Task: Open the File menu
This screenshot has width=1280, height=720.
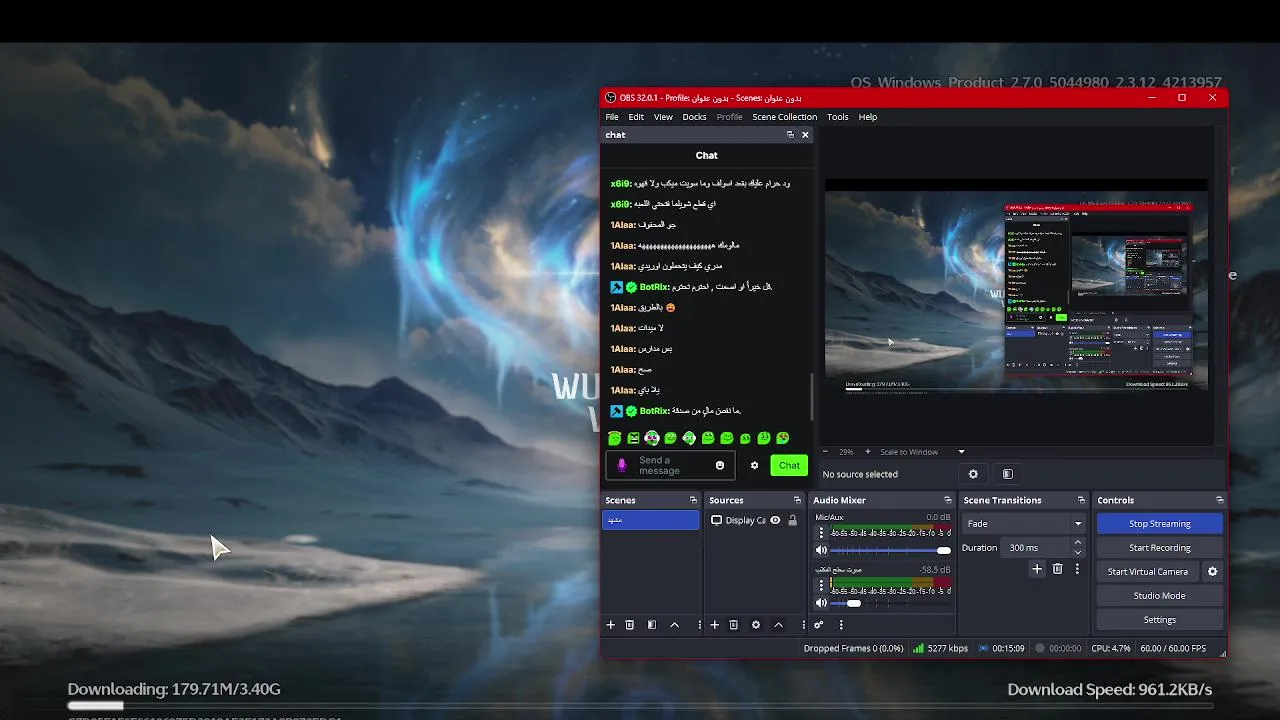Action: (612, 117)
